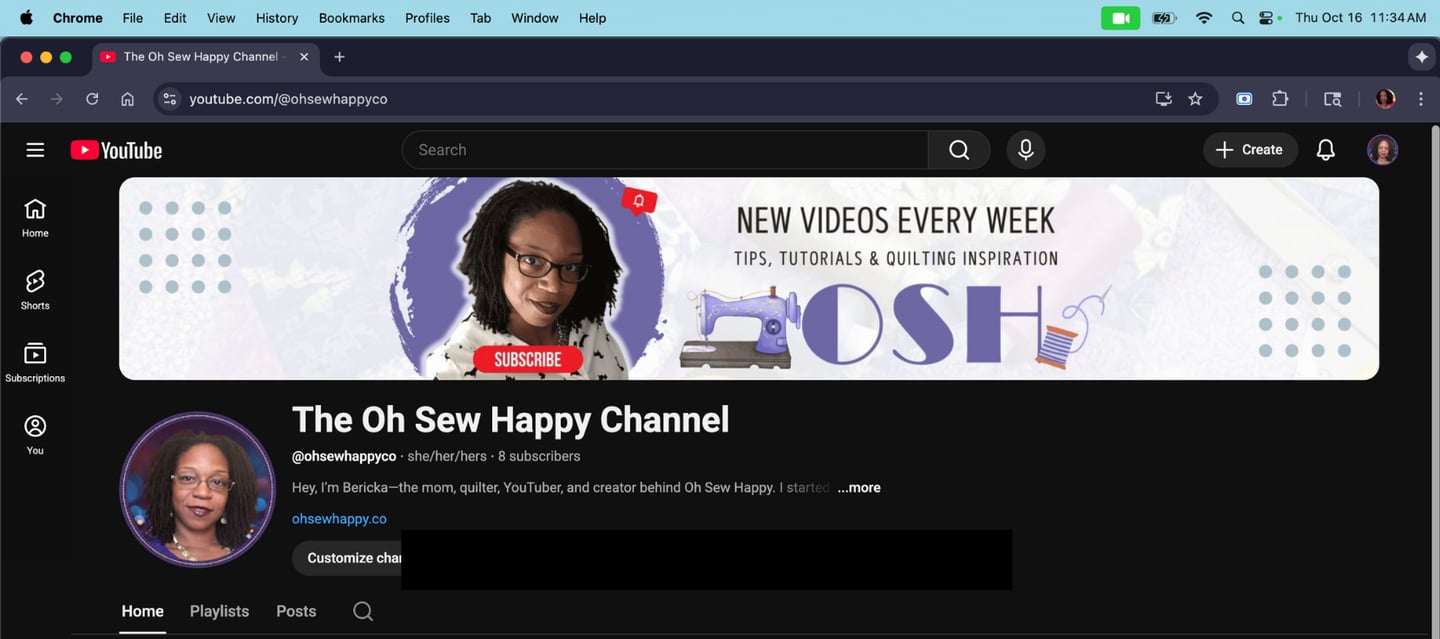Switch to the Posts tab
Viewport: 1440px width, 639px height.
click(x=296, y=611)
